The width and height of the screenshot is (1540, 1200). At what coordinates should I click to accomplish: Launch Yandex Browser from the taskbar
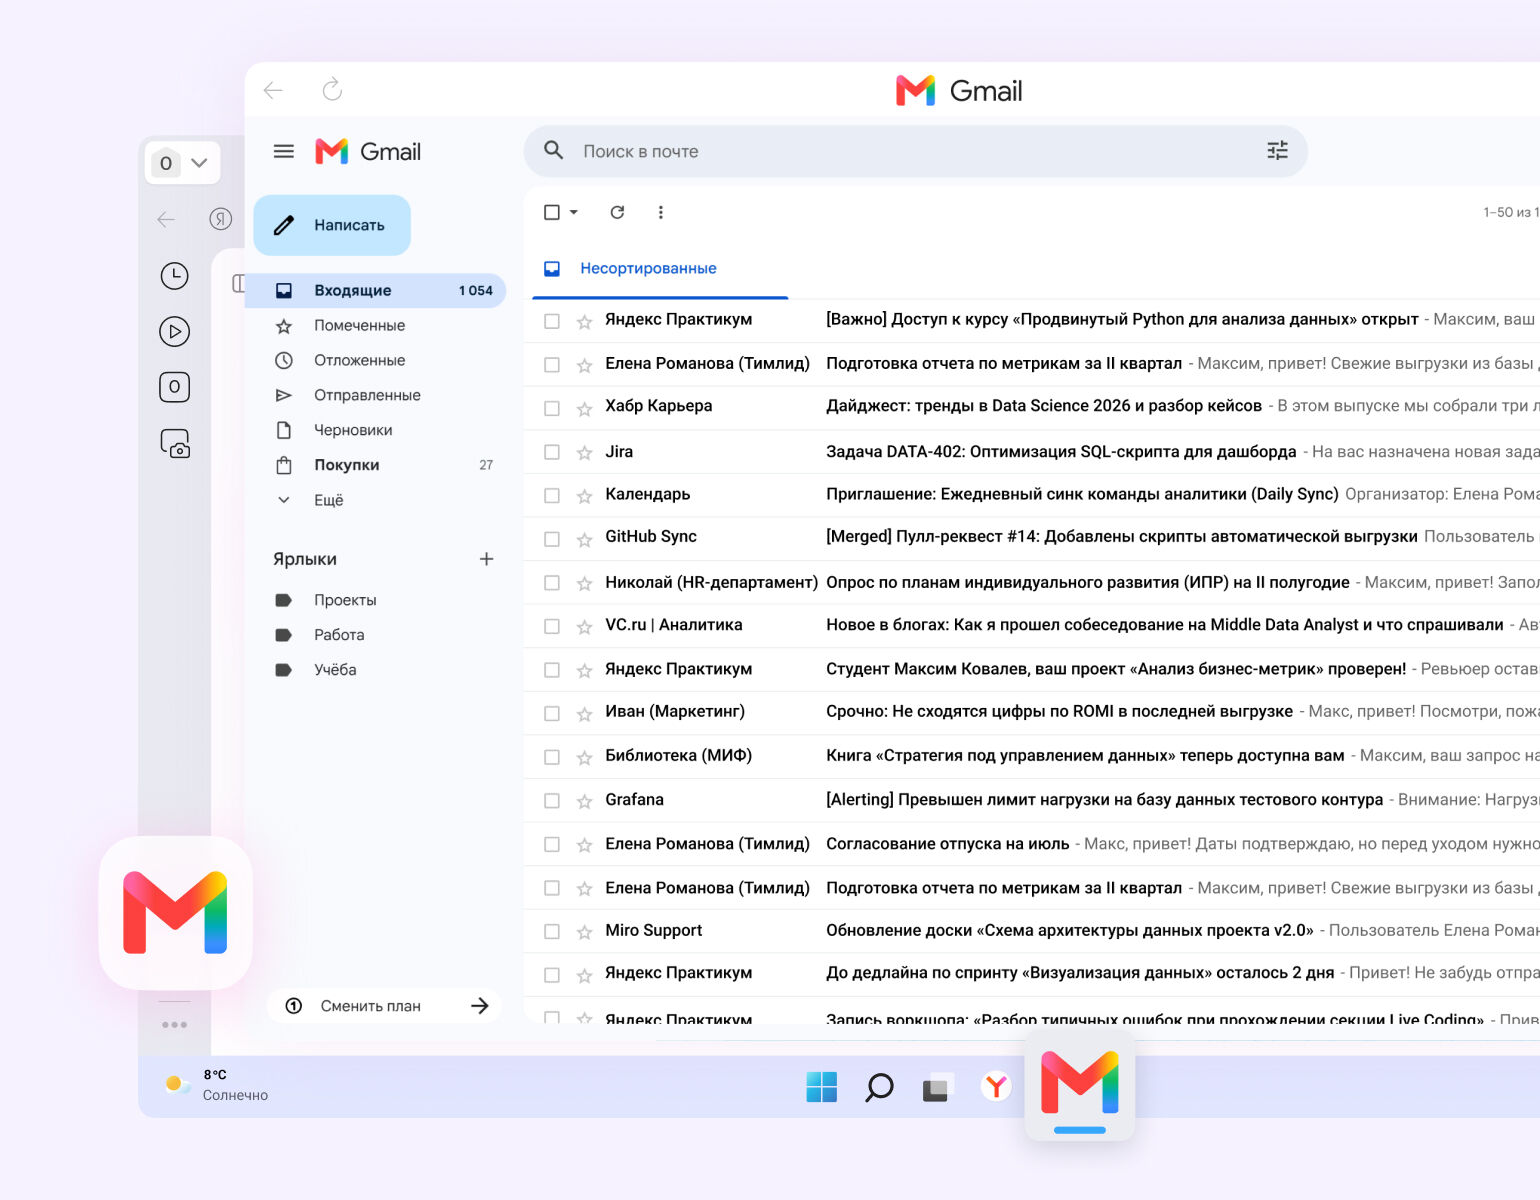[996, 1086]
